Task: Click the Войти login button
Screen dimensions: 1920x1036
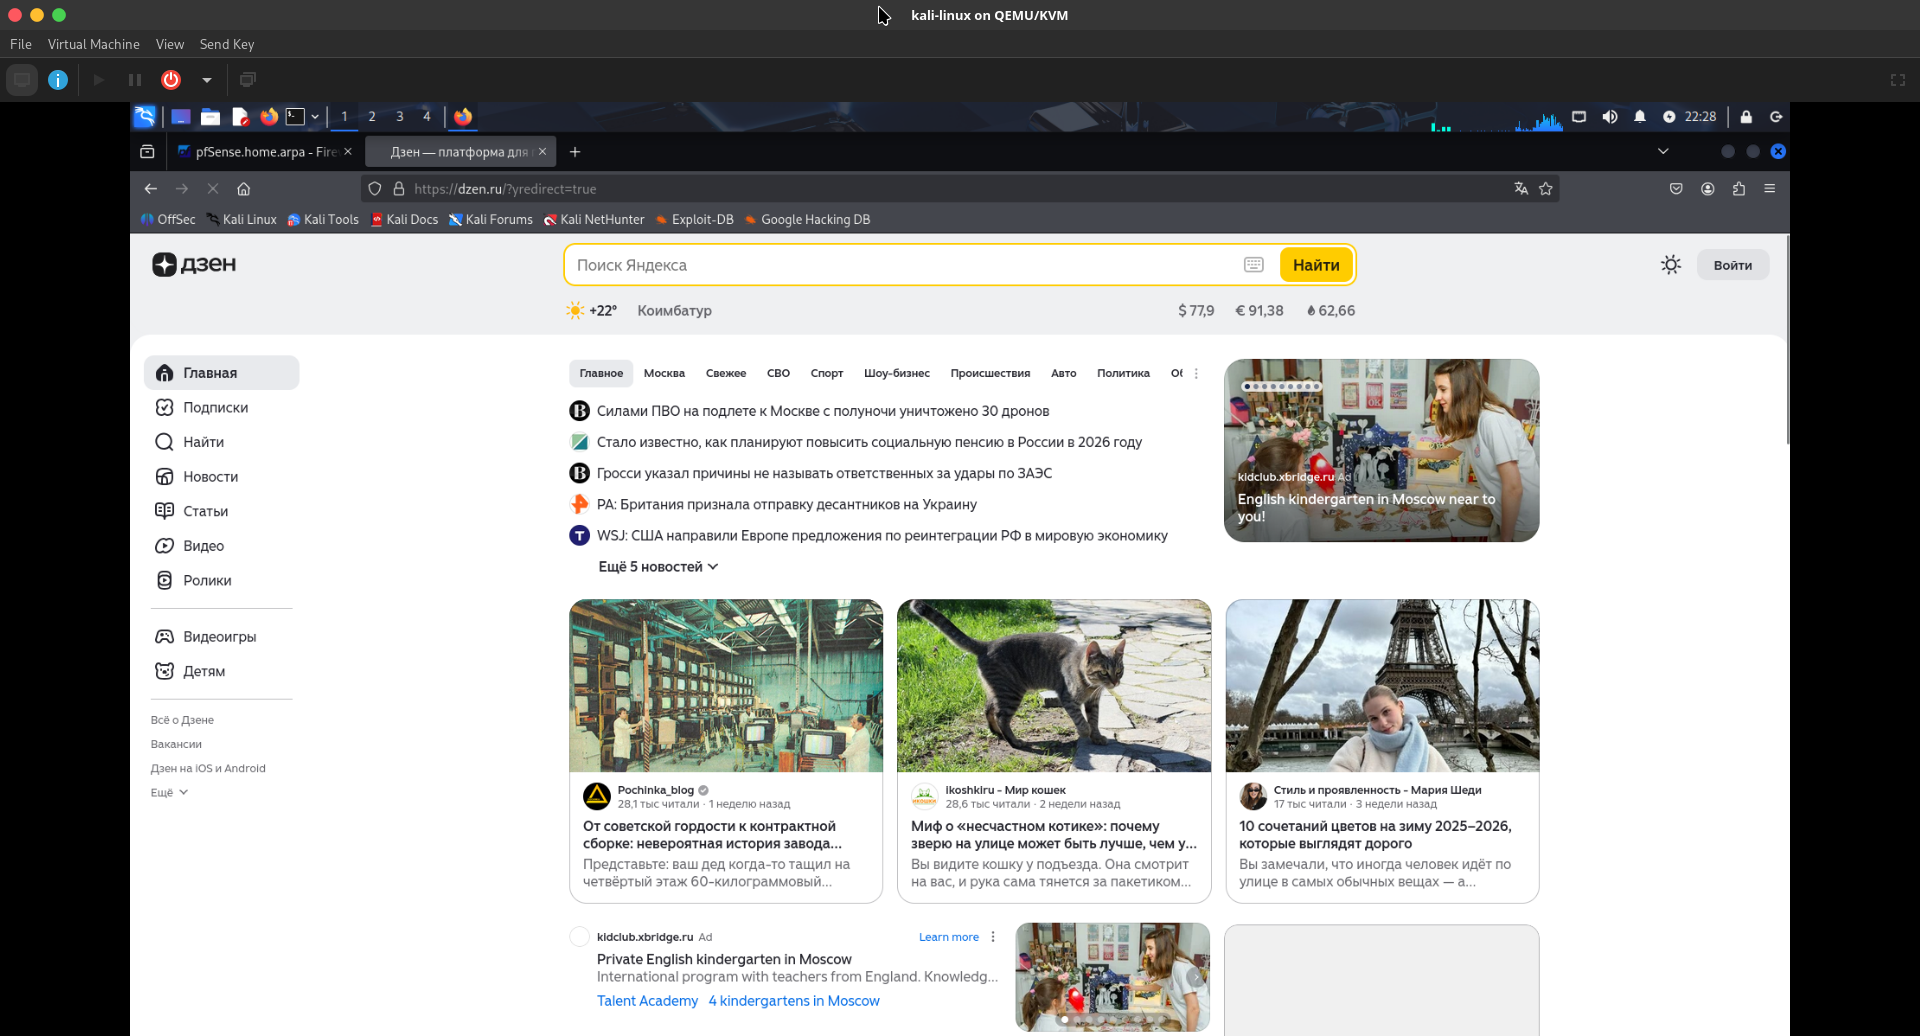Action: pos(1732,265)
